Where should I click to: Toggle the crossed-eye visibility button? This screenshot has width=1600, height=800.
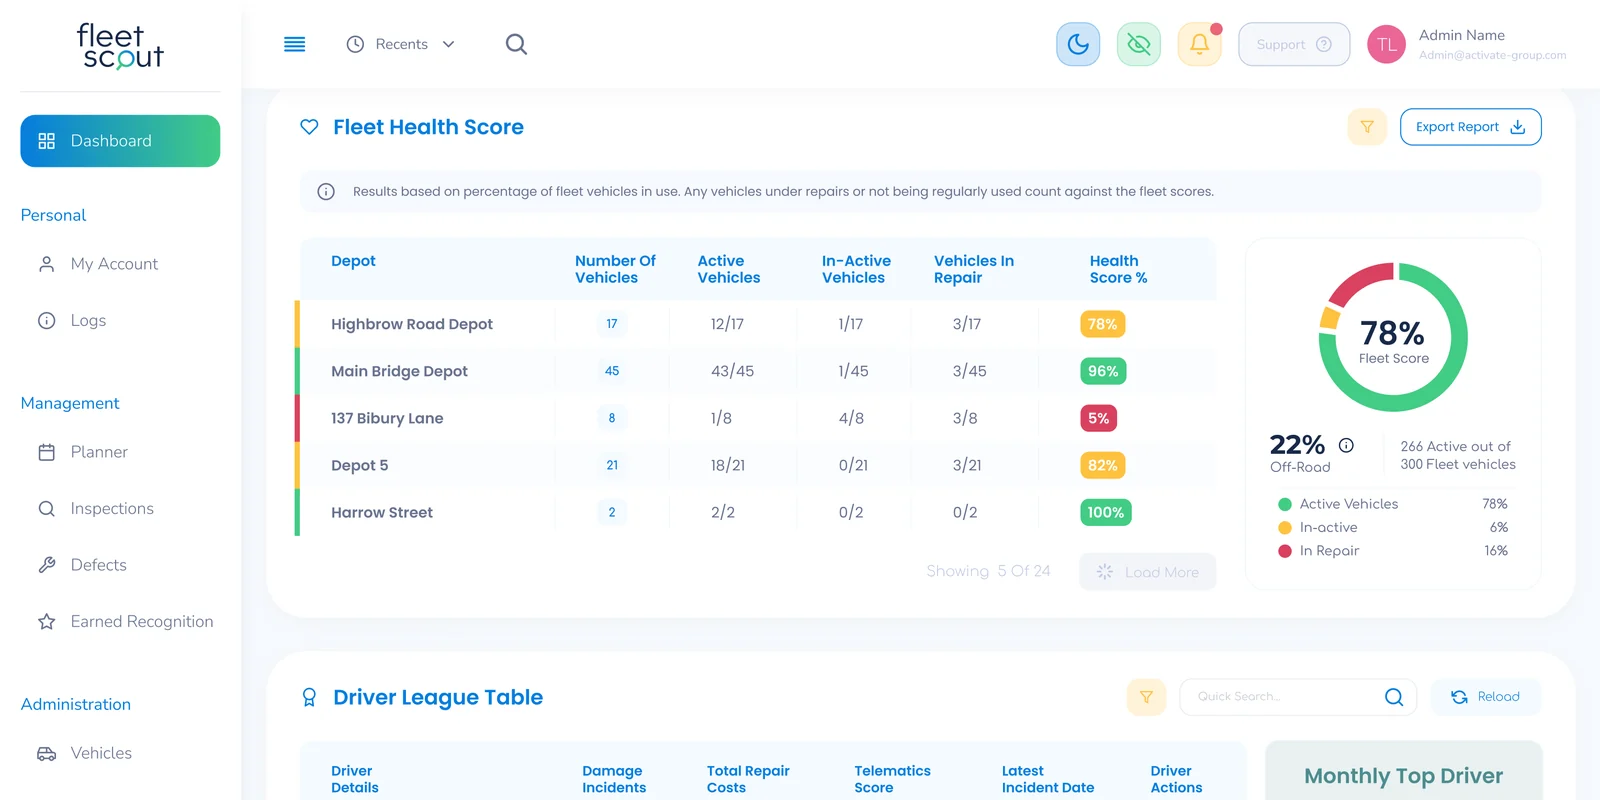[x=1138, y=44]
